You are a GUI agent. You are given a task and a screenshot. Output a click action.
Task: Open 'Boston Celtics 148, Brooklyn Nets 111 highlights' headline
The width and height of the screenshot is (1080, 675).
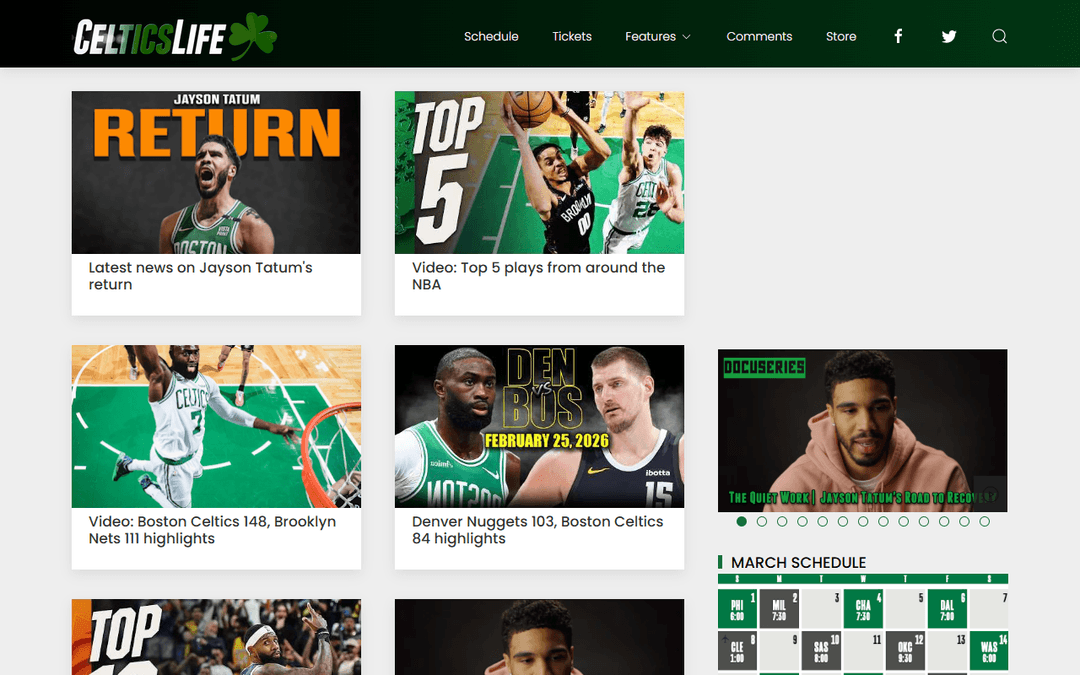tap(212, 530)
